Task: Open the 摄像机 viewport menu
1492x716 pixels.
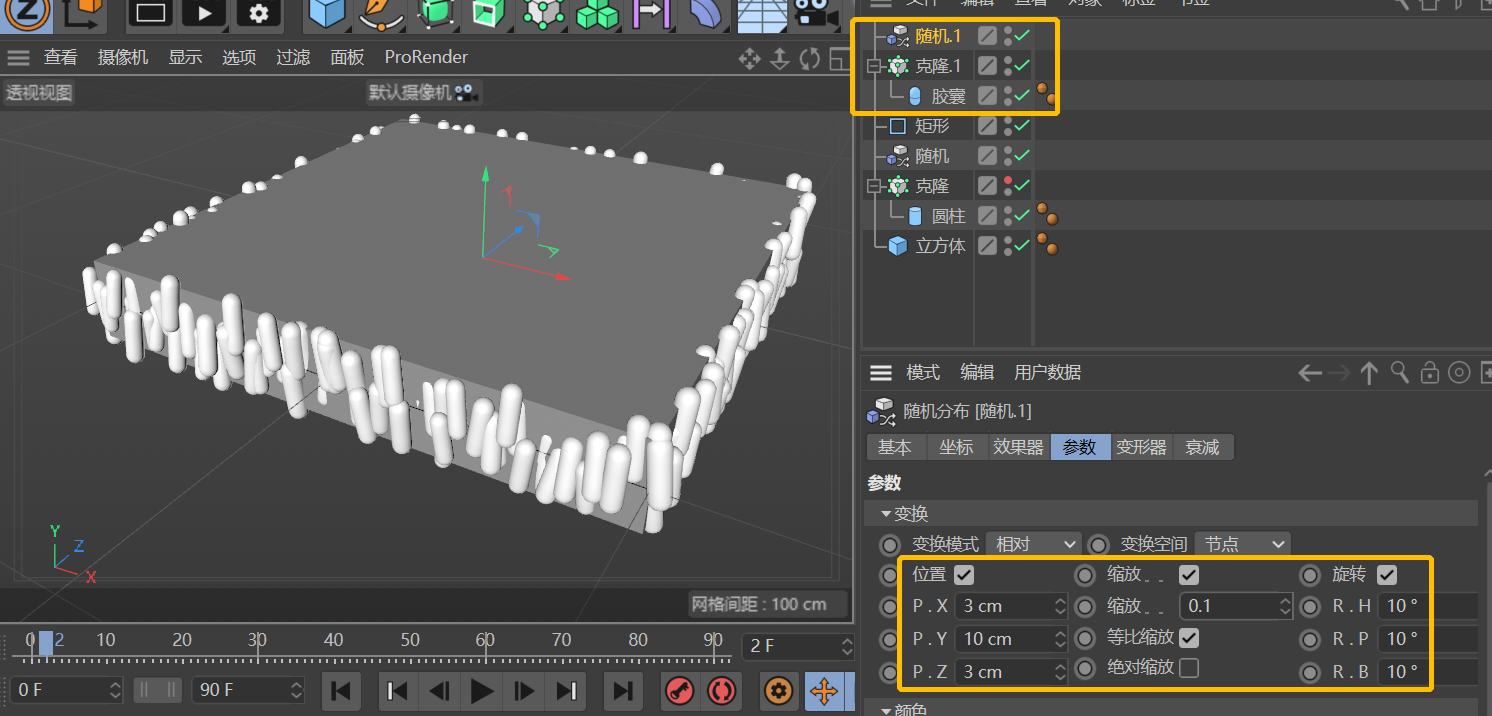Action: [x=122, y=58]
